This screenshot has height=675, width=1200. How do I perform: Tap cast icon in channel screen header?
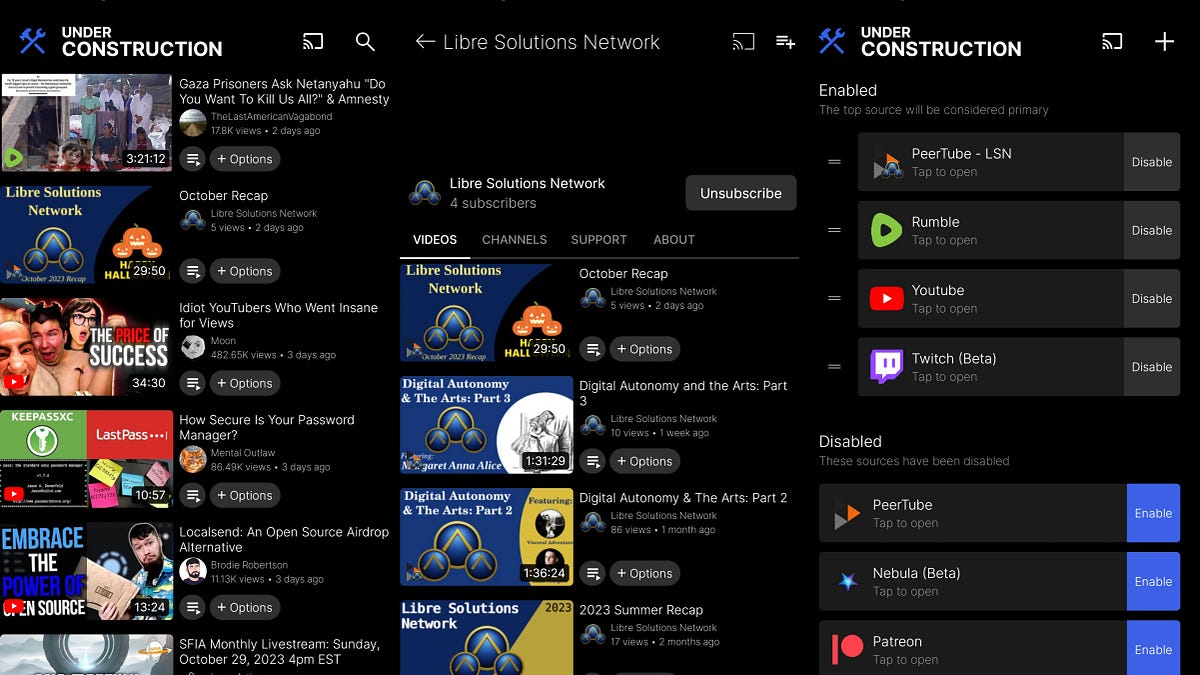click(743, 41)
